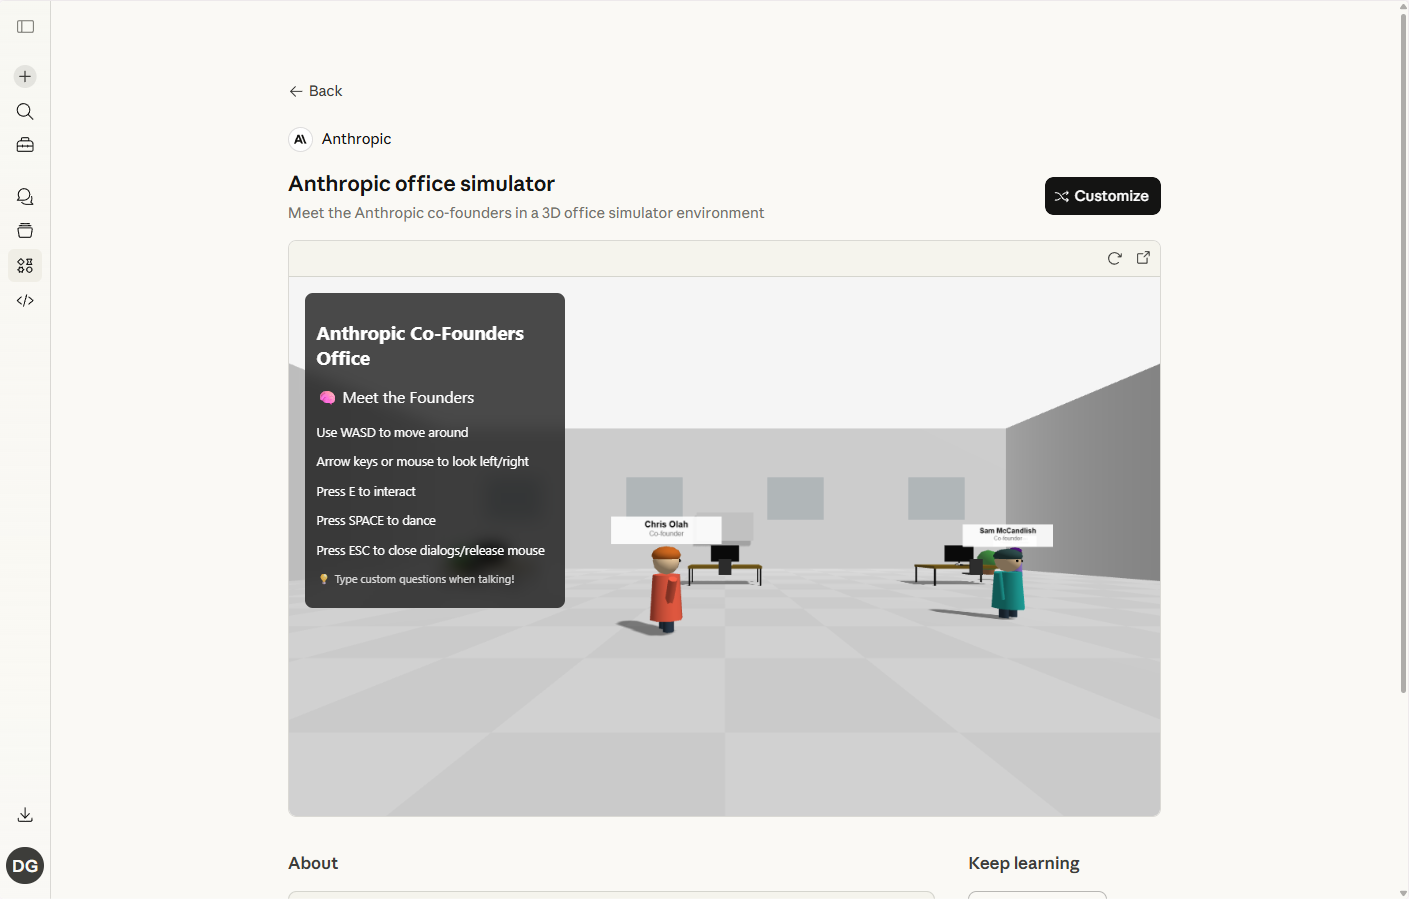Open the briefcase icon in sidebar
1409x899 pixels.
pos(25,145)
